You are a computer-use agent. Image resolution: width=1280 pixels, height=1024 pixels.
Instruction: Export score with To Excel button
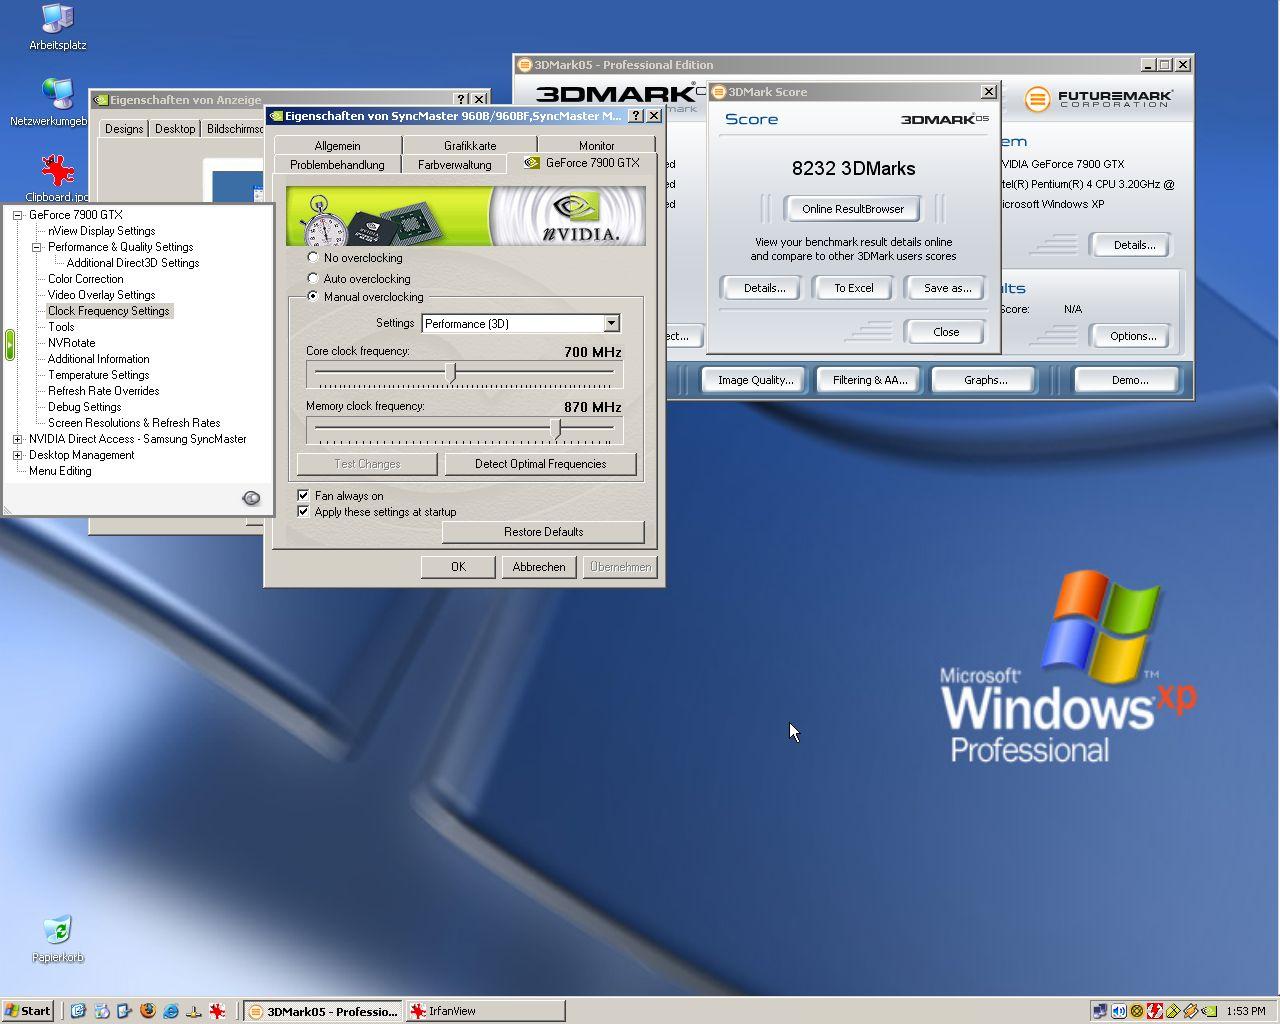[x=854, y=288]
